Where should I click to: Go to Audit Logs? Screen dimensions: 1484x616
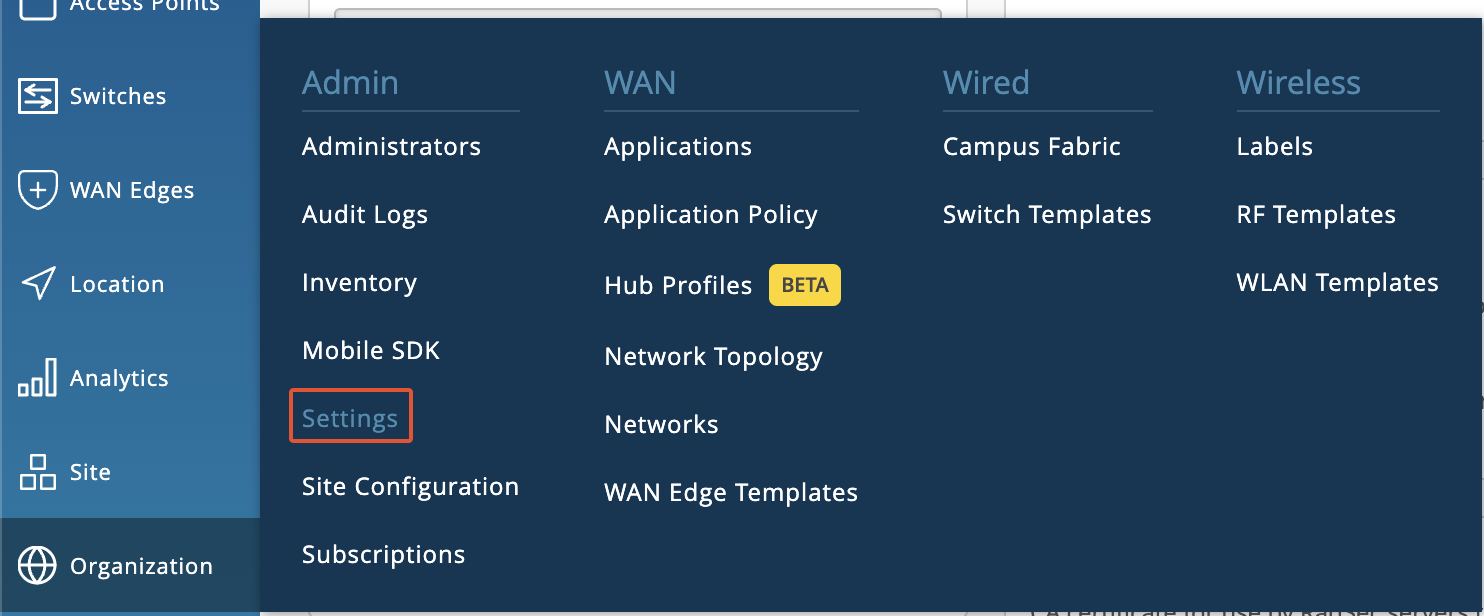click(365, 215)
